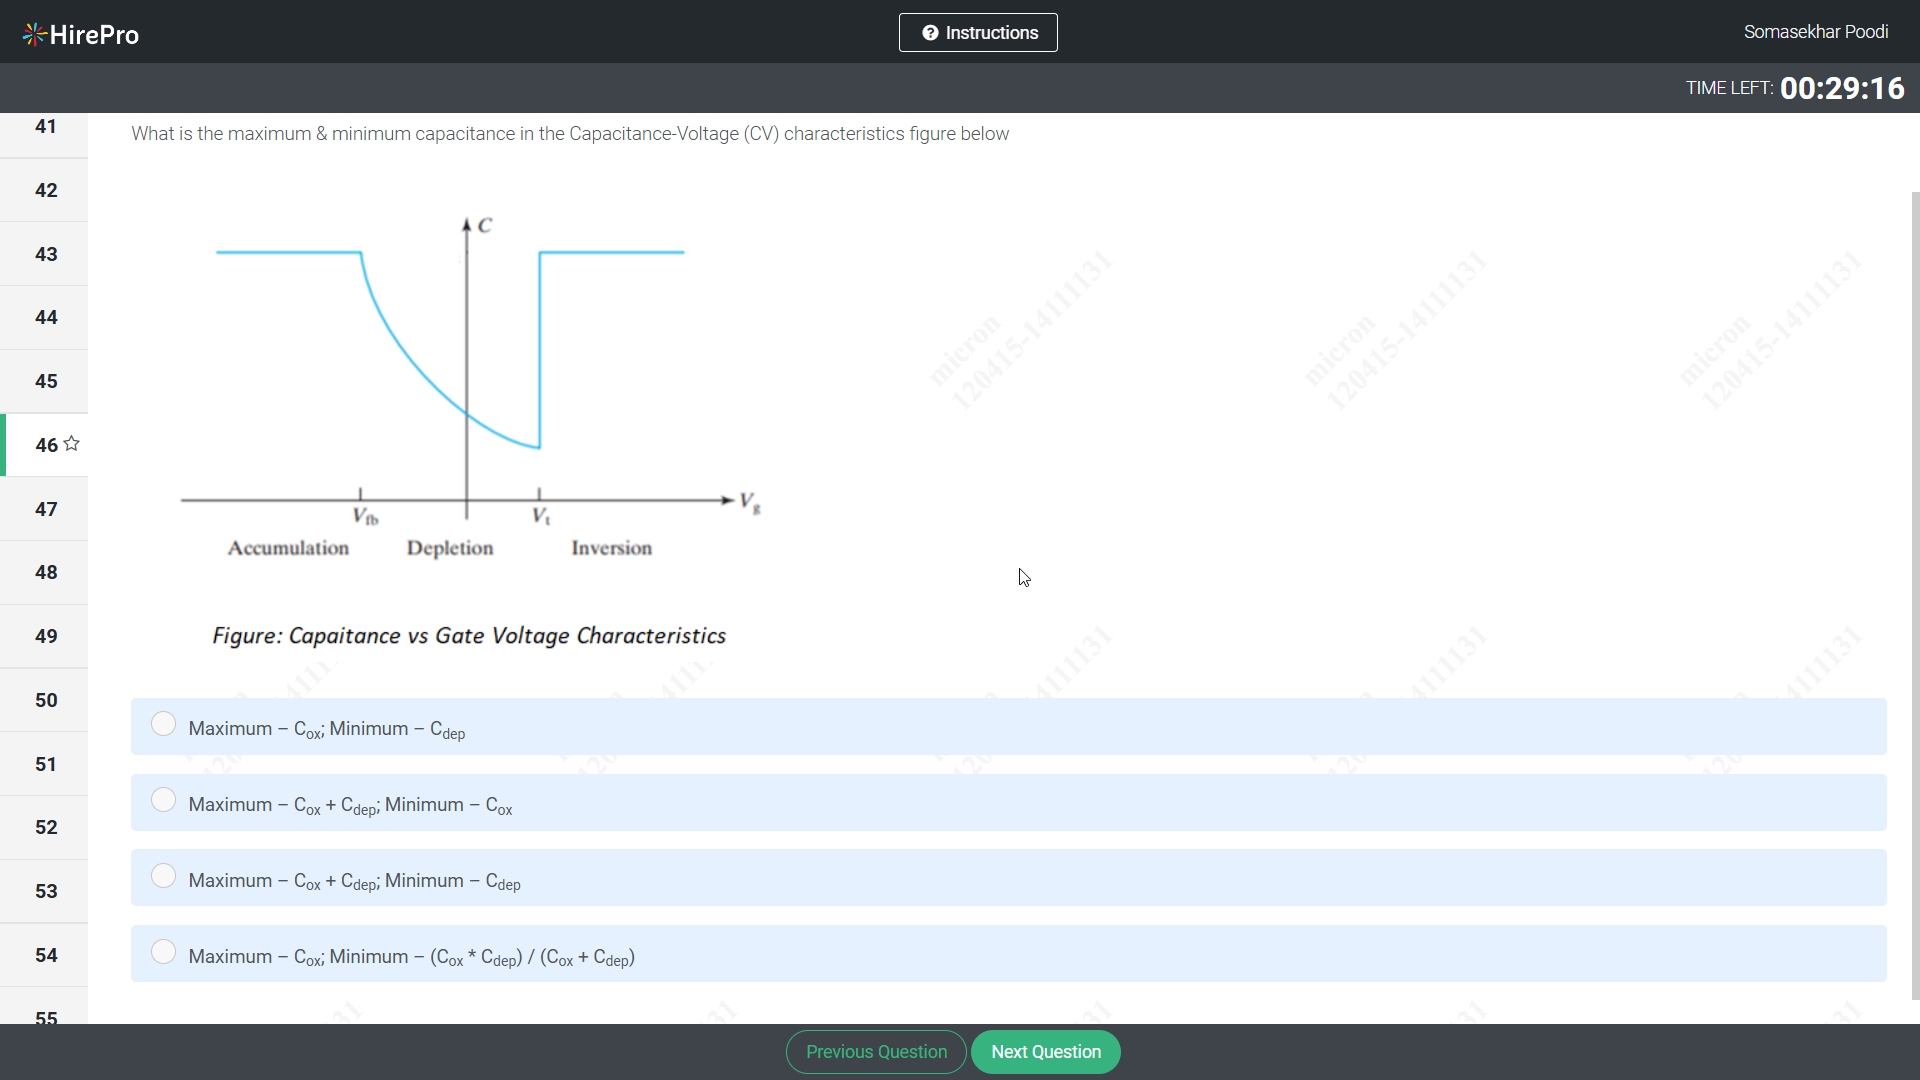Image resolution: width=1920 pixels, height=1080 pixels.
Task: Click the vertical page scrollbar
Action: 1915,596
